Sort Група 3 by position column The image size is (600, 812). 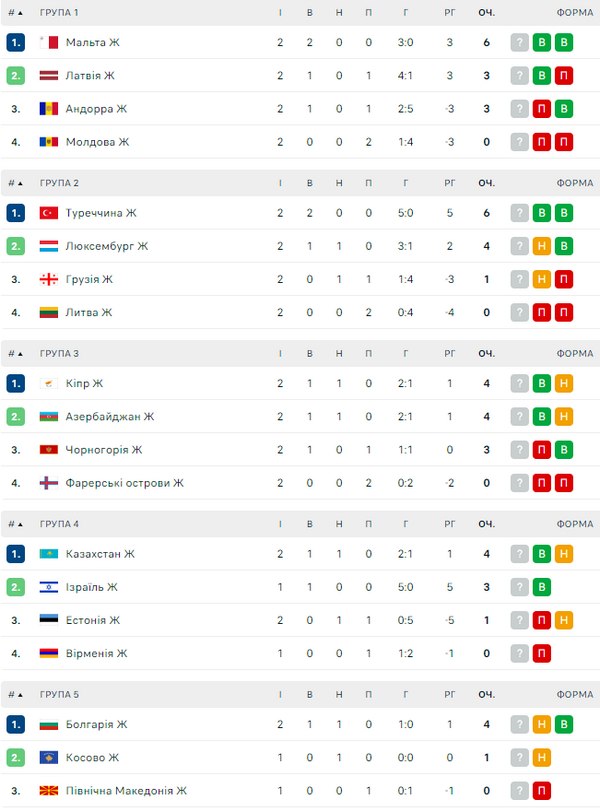click(15, 353)
